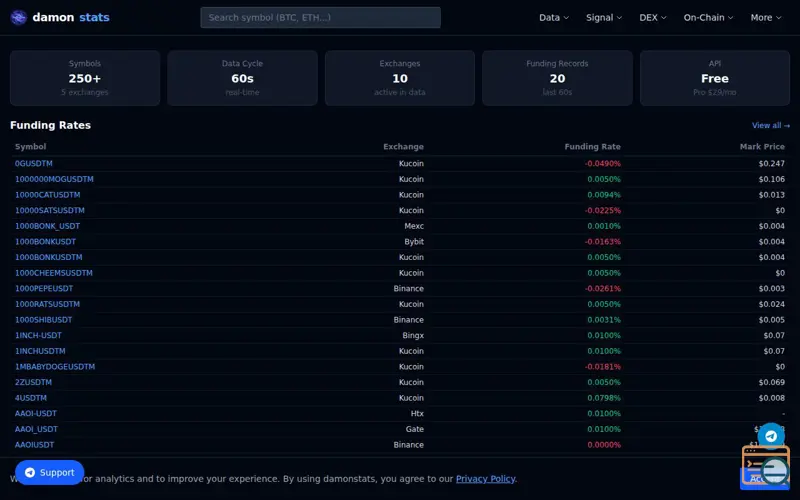Open the floating Telegram chat icon

[x=771, y=436]
